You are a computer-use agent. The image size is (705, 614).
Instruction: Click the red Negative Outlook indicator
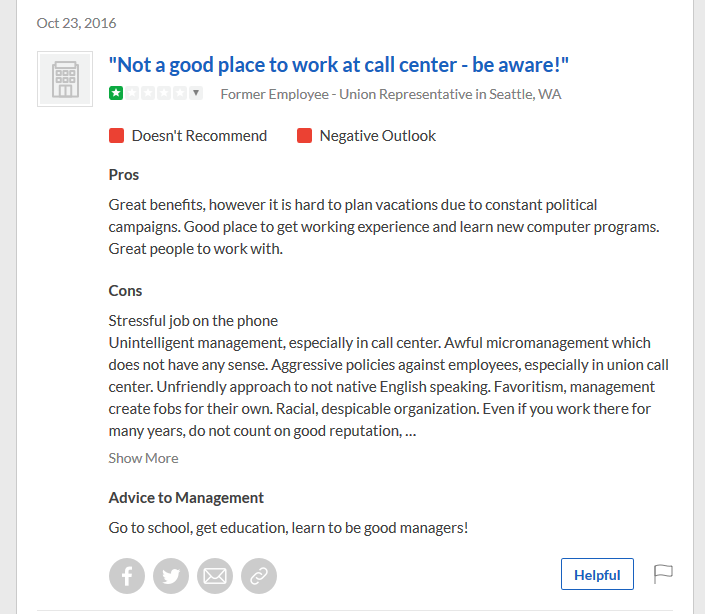click(304, 135)
